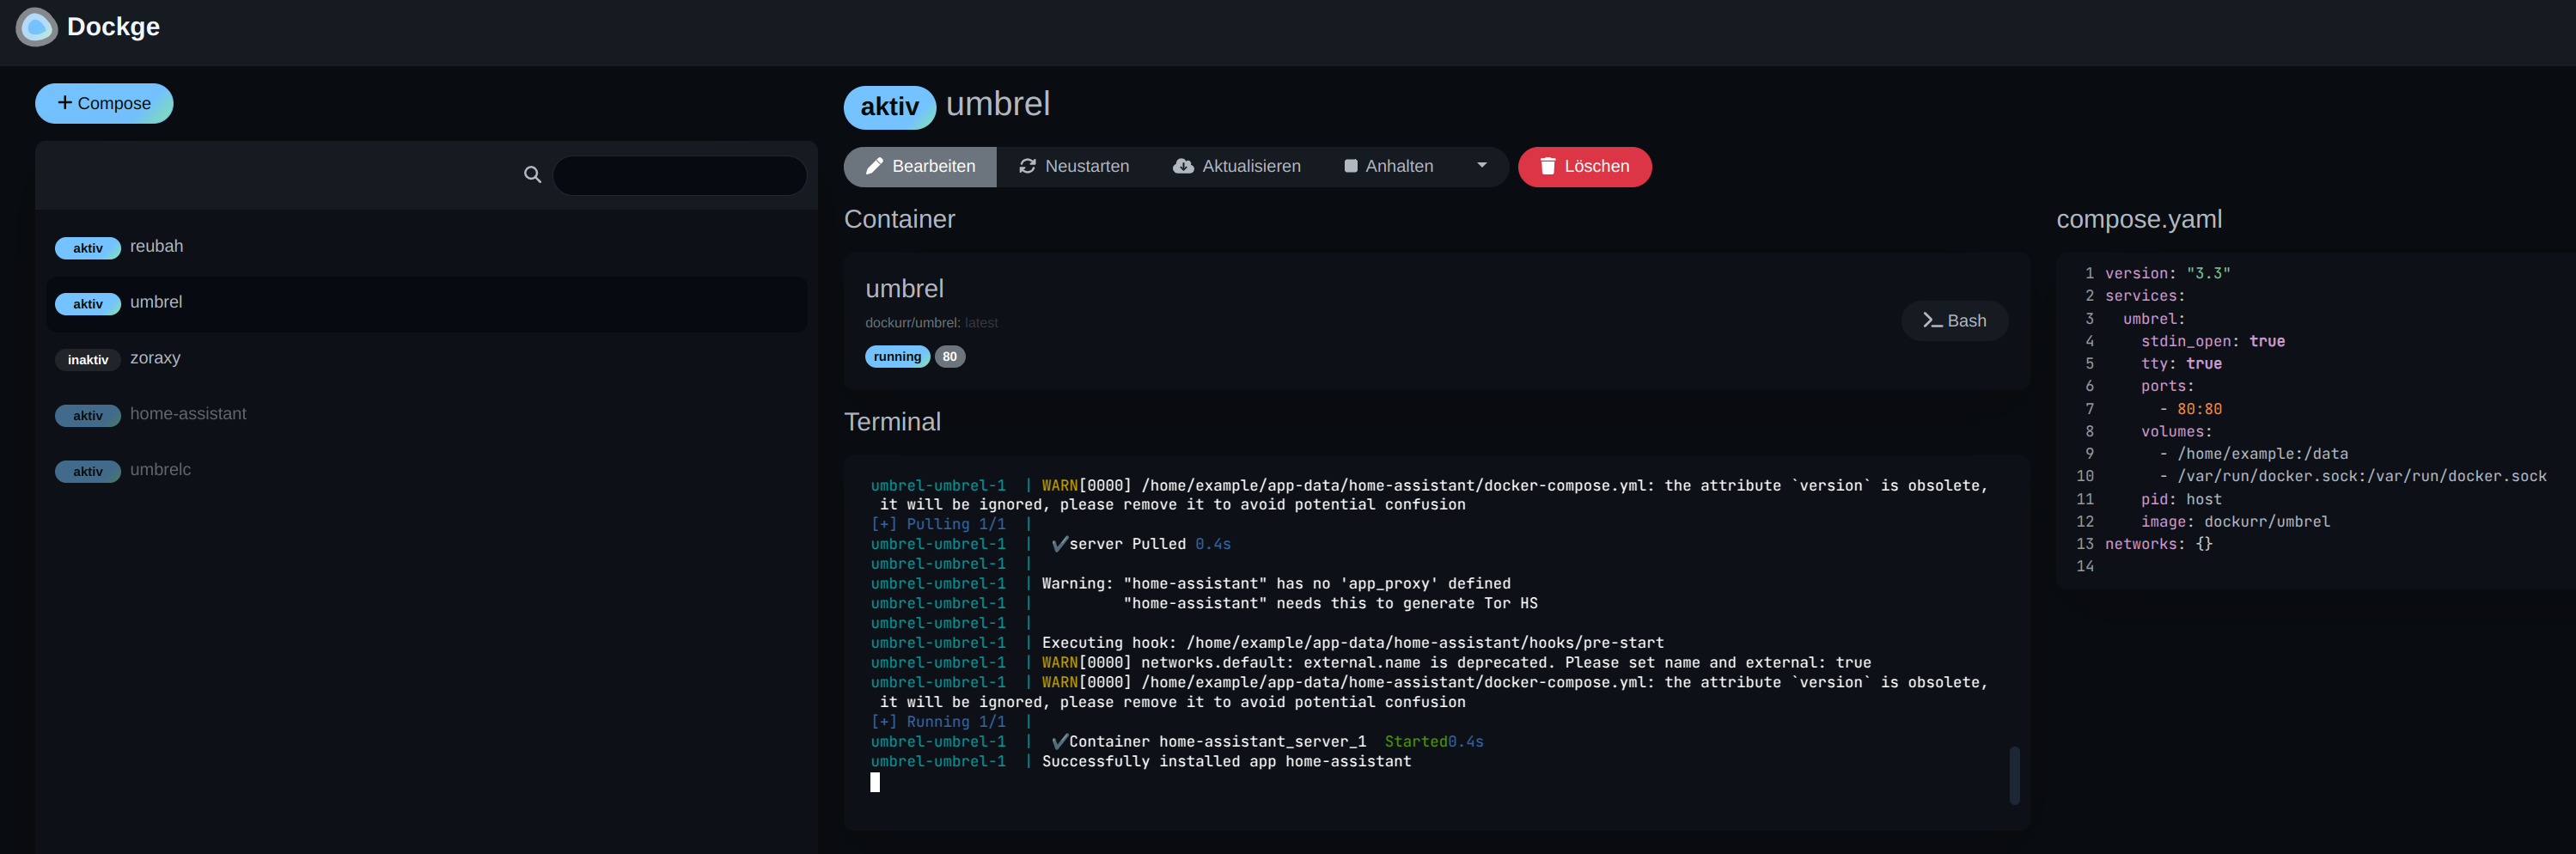Screen dimensions: 2576x854
Task: Click the Bearbeiten edit button
Action: click(920, 167)
